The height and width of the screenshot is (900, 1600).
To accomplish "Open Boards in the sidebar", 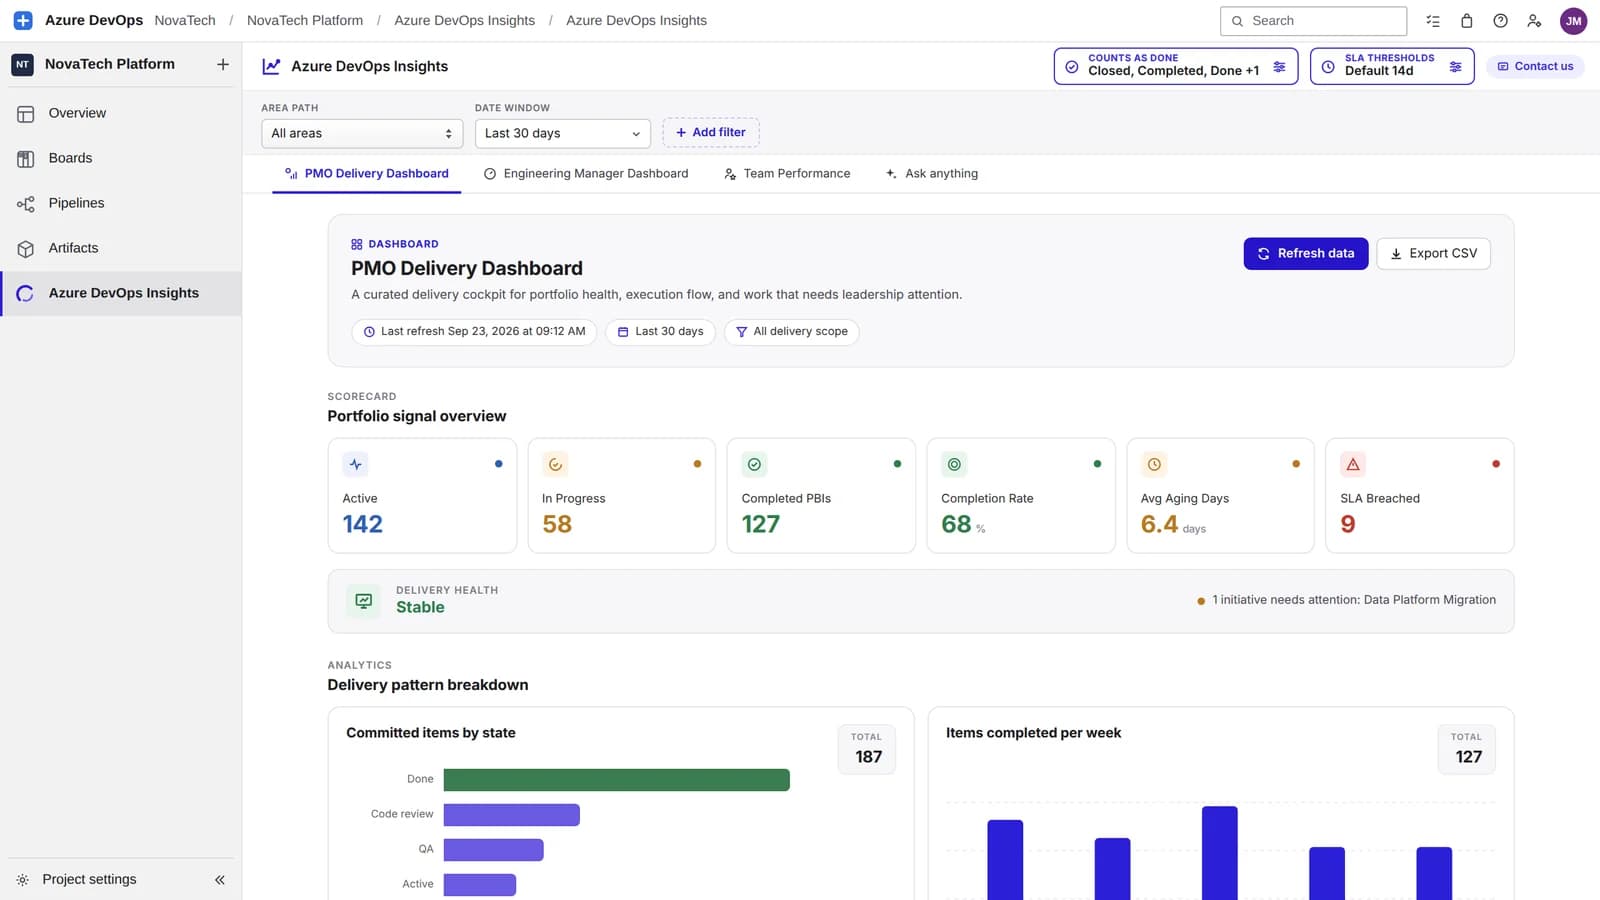I will click(121, 158).
